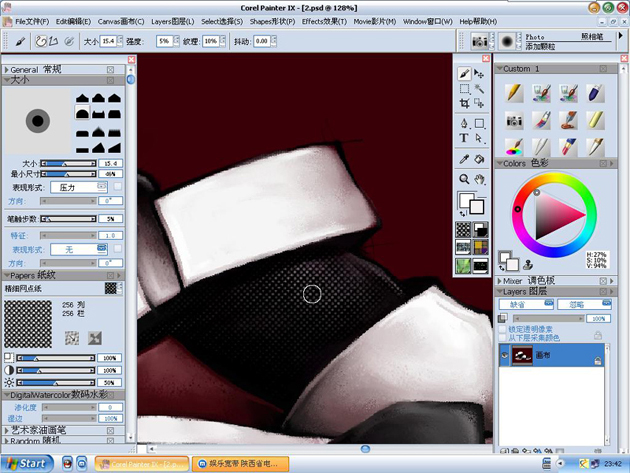The height and width of the screenshot is (473, 630).
Task: Click the Windows Start button
Action: point(27,464)
